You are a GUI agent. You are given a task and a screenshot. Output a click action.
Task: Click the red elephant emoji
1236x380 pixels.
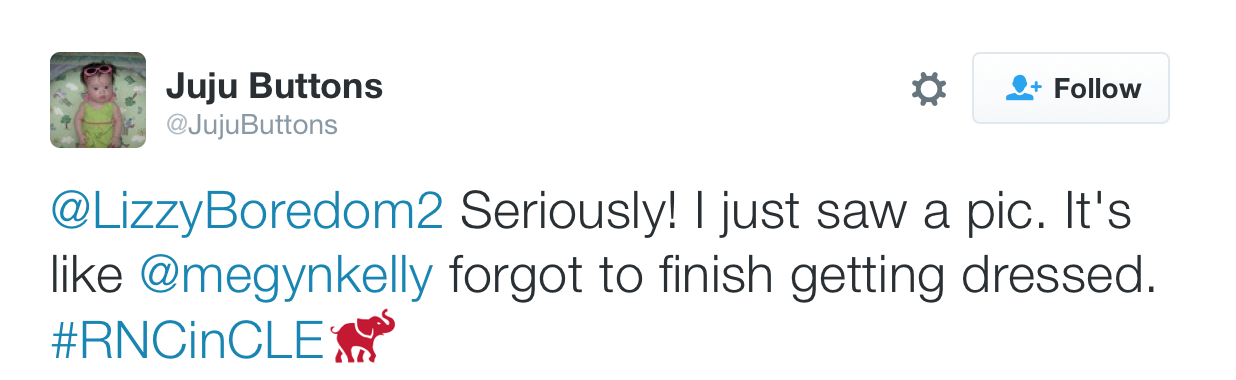click(364, 337)
